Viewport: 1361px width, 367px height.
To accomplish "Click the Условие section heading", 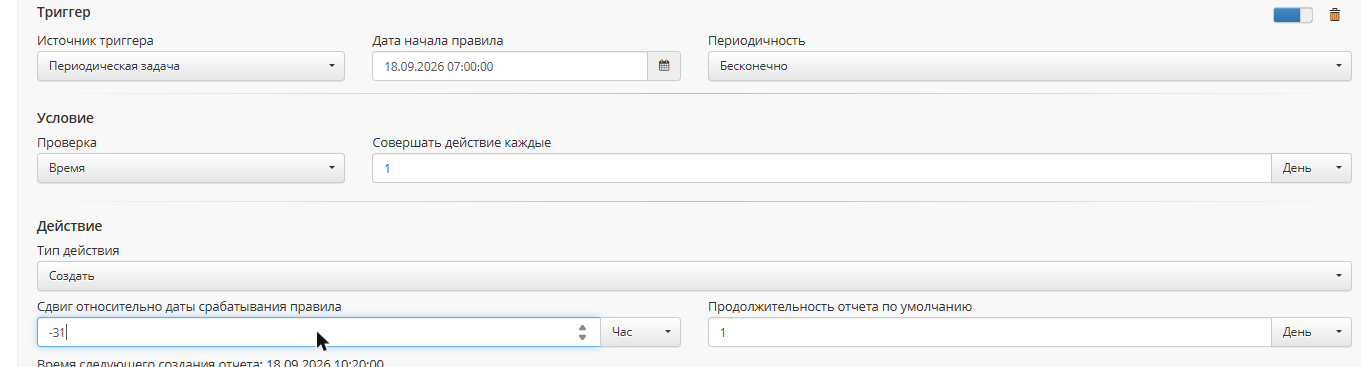I will [65, 118].
